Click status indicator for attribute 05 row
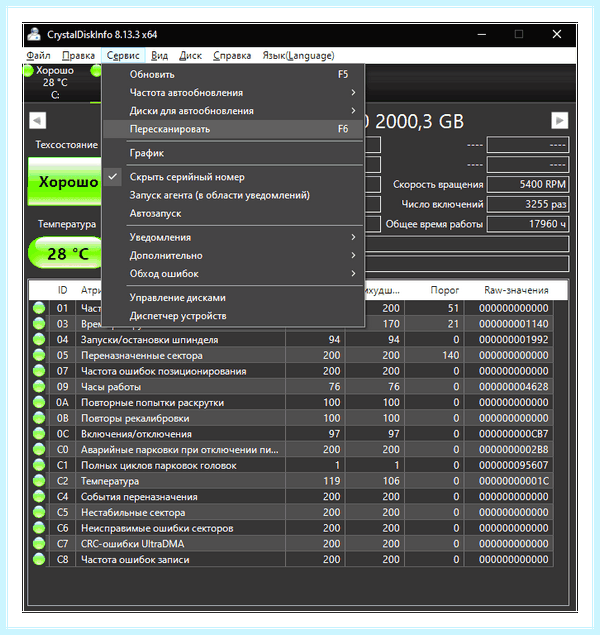Screen dimensions: 600x635 point(39,355)
